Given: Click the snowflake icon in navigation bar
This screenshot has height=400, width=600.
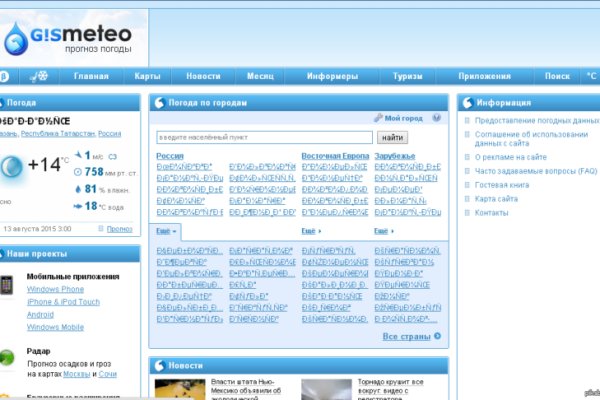Looking at the screenshot, I should (40, 76).
